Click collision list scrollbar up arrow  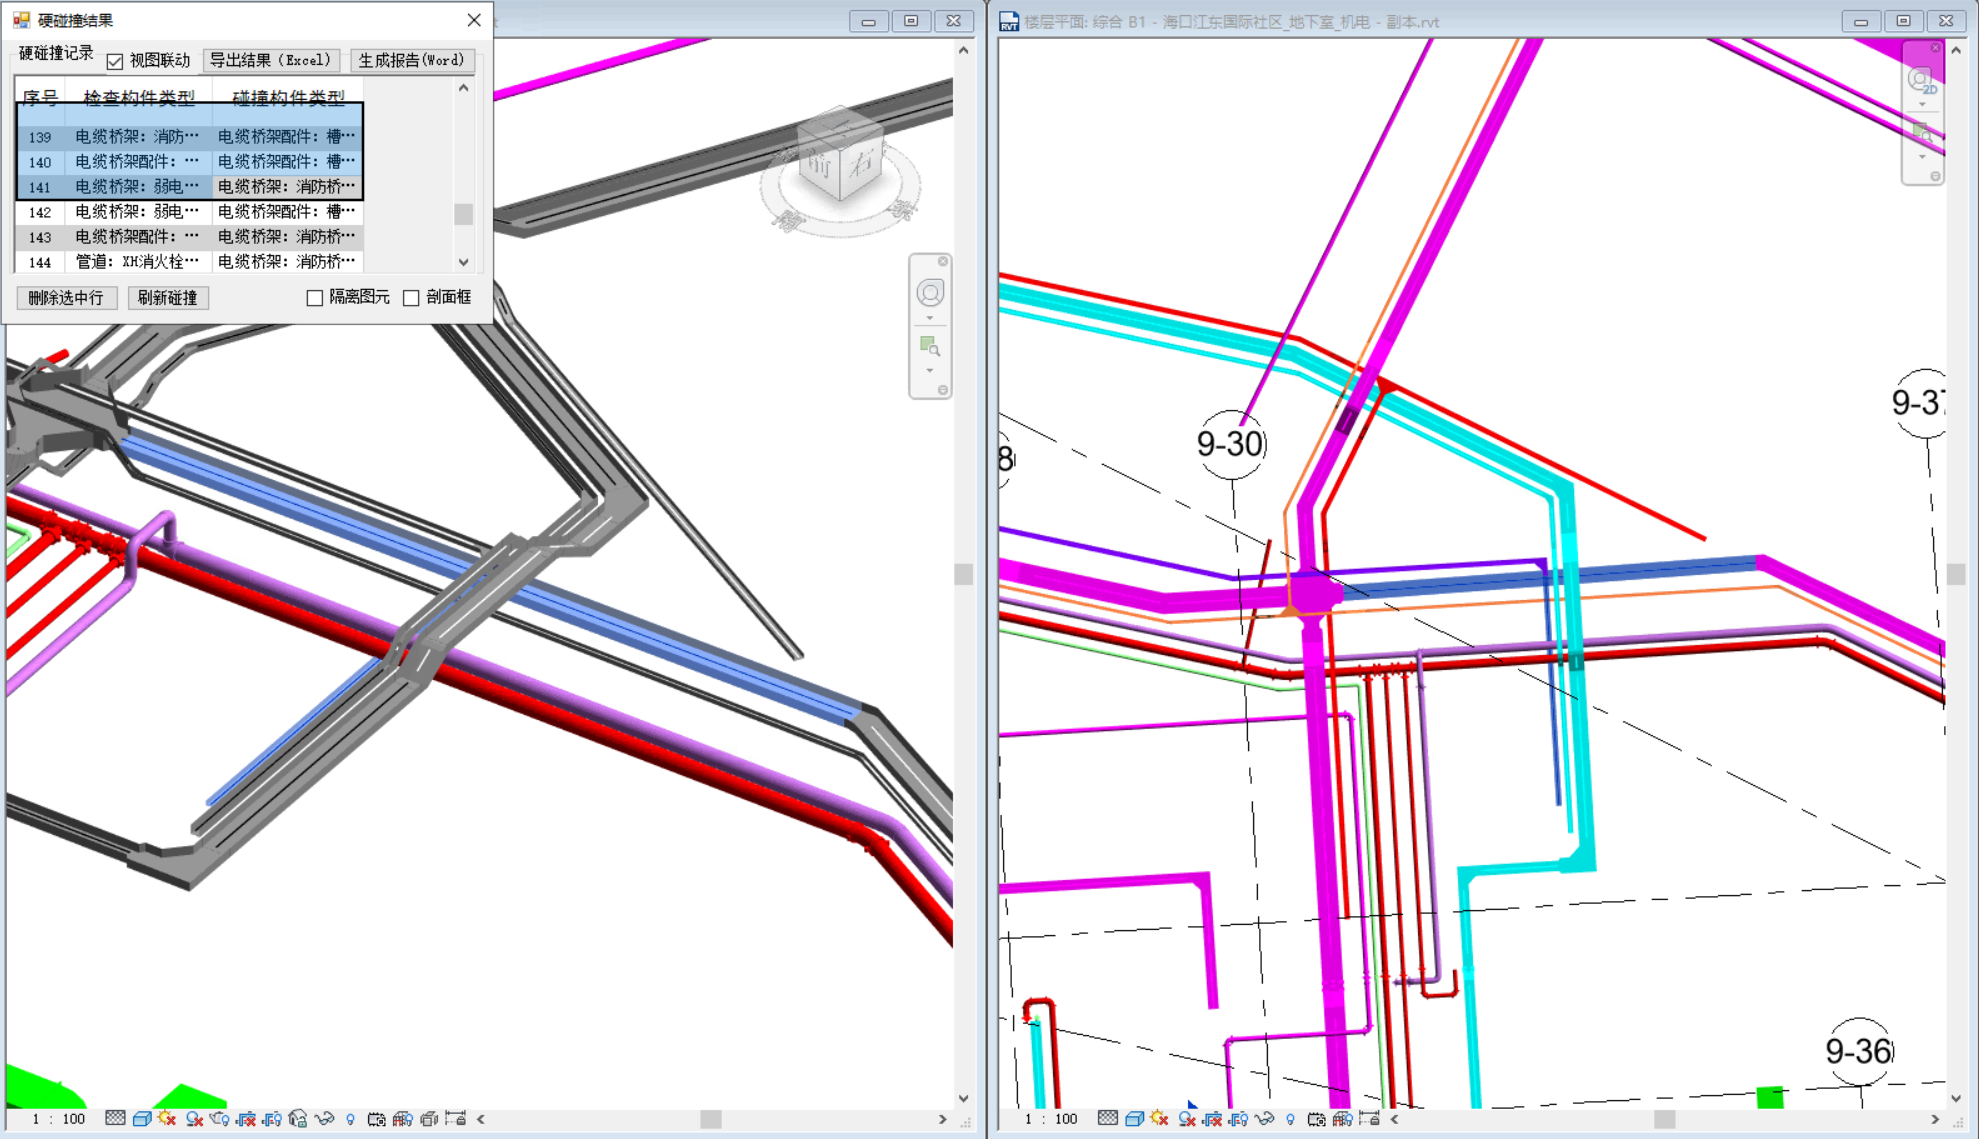tap(463, 88)
